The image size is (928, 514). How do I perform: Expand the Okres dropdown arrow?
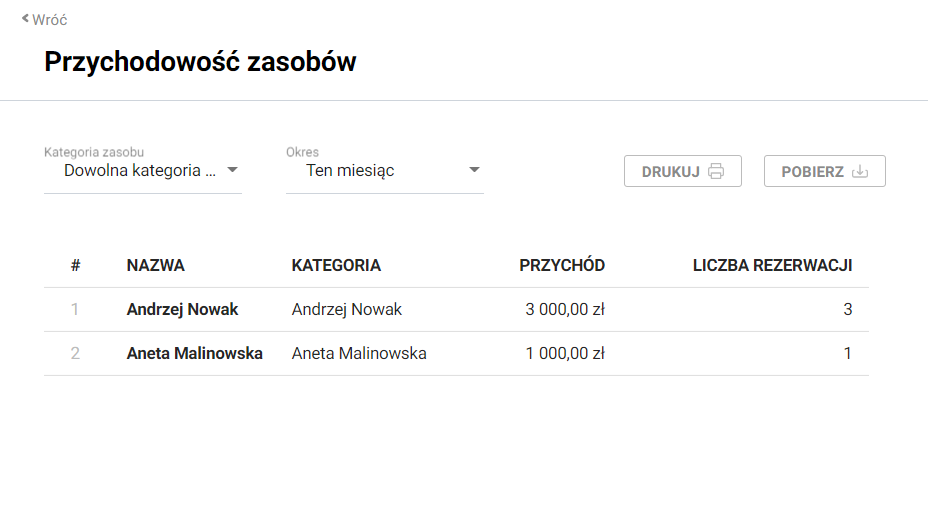(x=474, y=170)
